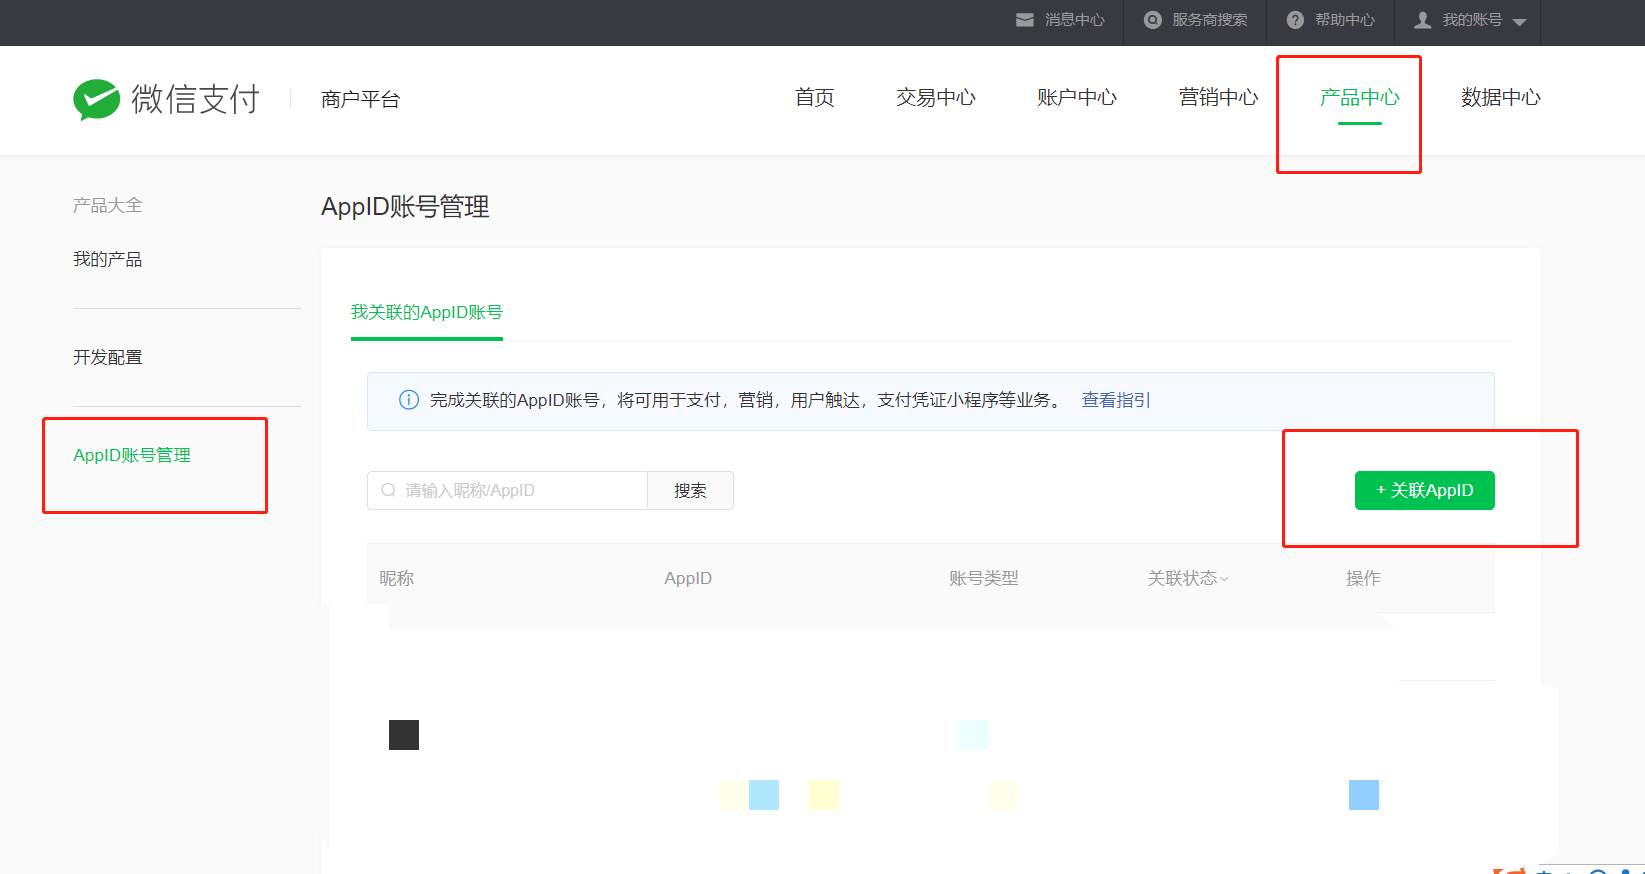Open 我的产品 in the sidebar
This screenshot has height=874, width=1645.
pyautogui.click(x=107, y=259)
